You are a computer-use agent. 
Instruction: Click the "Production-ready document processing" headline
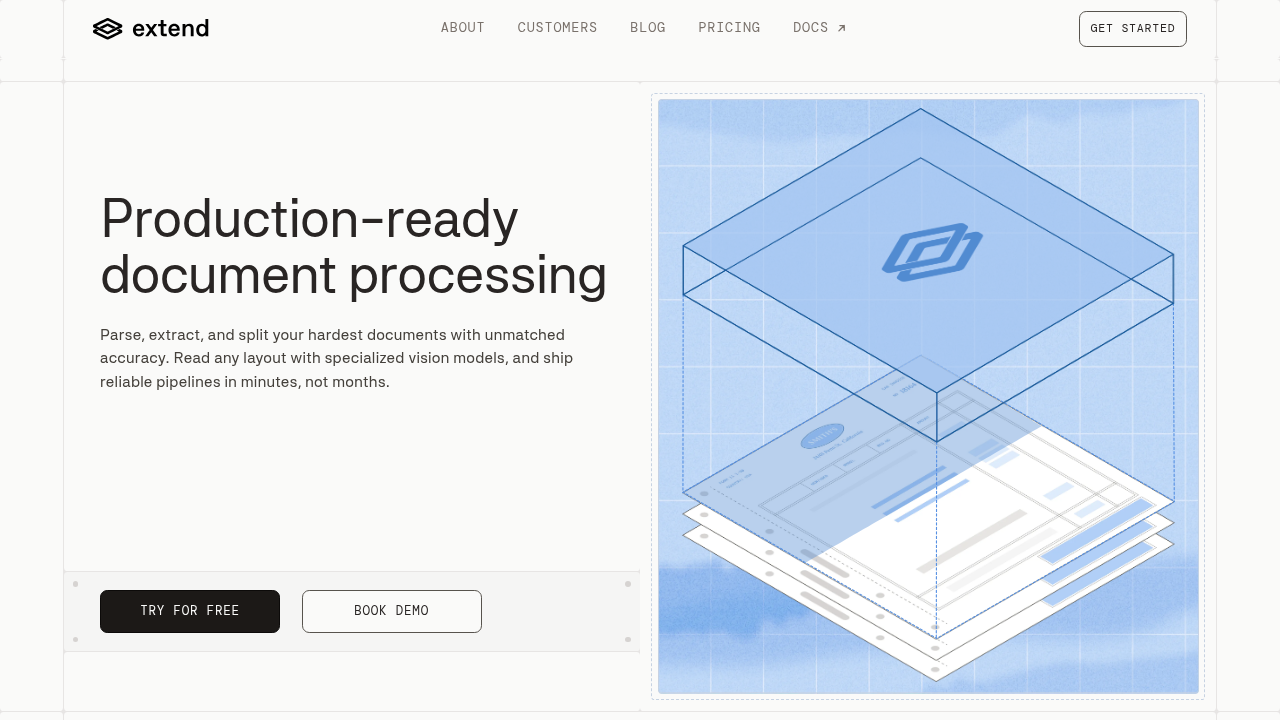[x=354, y=246]
